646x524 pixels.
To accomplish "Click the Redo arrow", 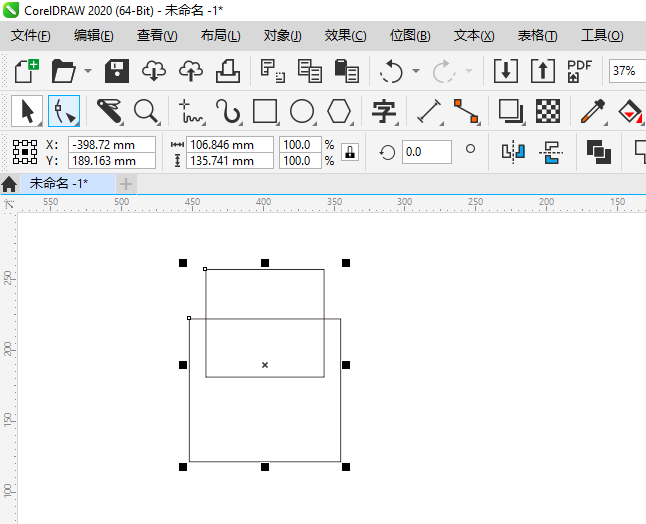I will click(443, 71).
